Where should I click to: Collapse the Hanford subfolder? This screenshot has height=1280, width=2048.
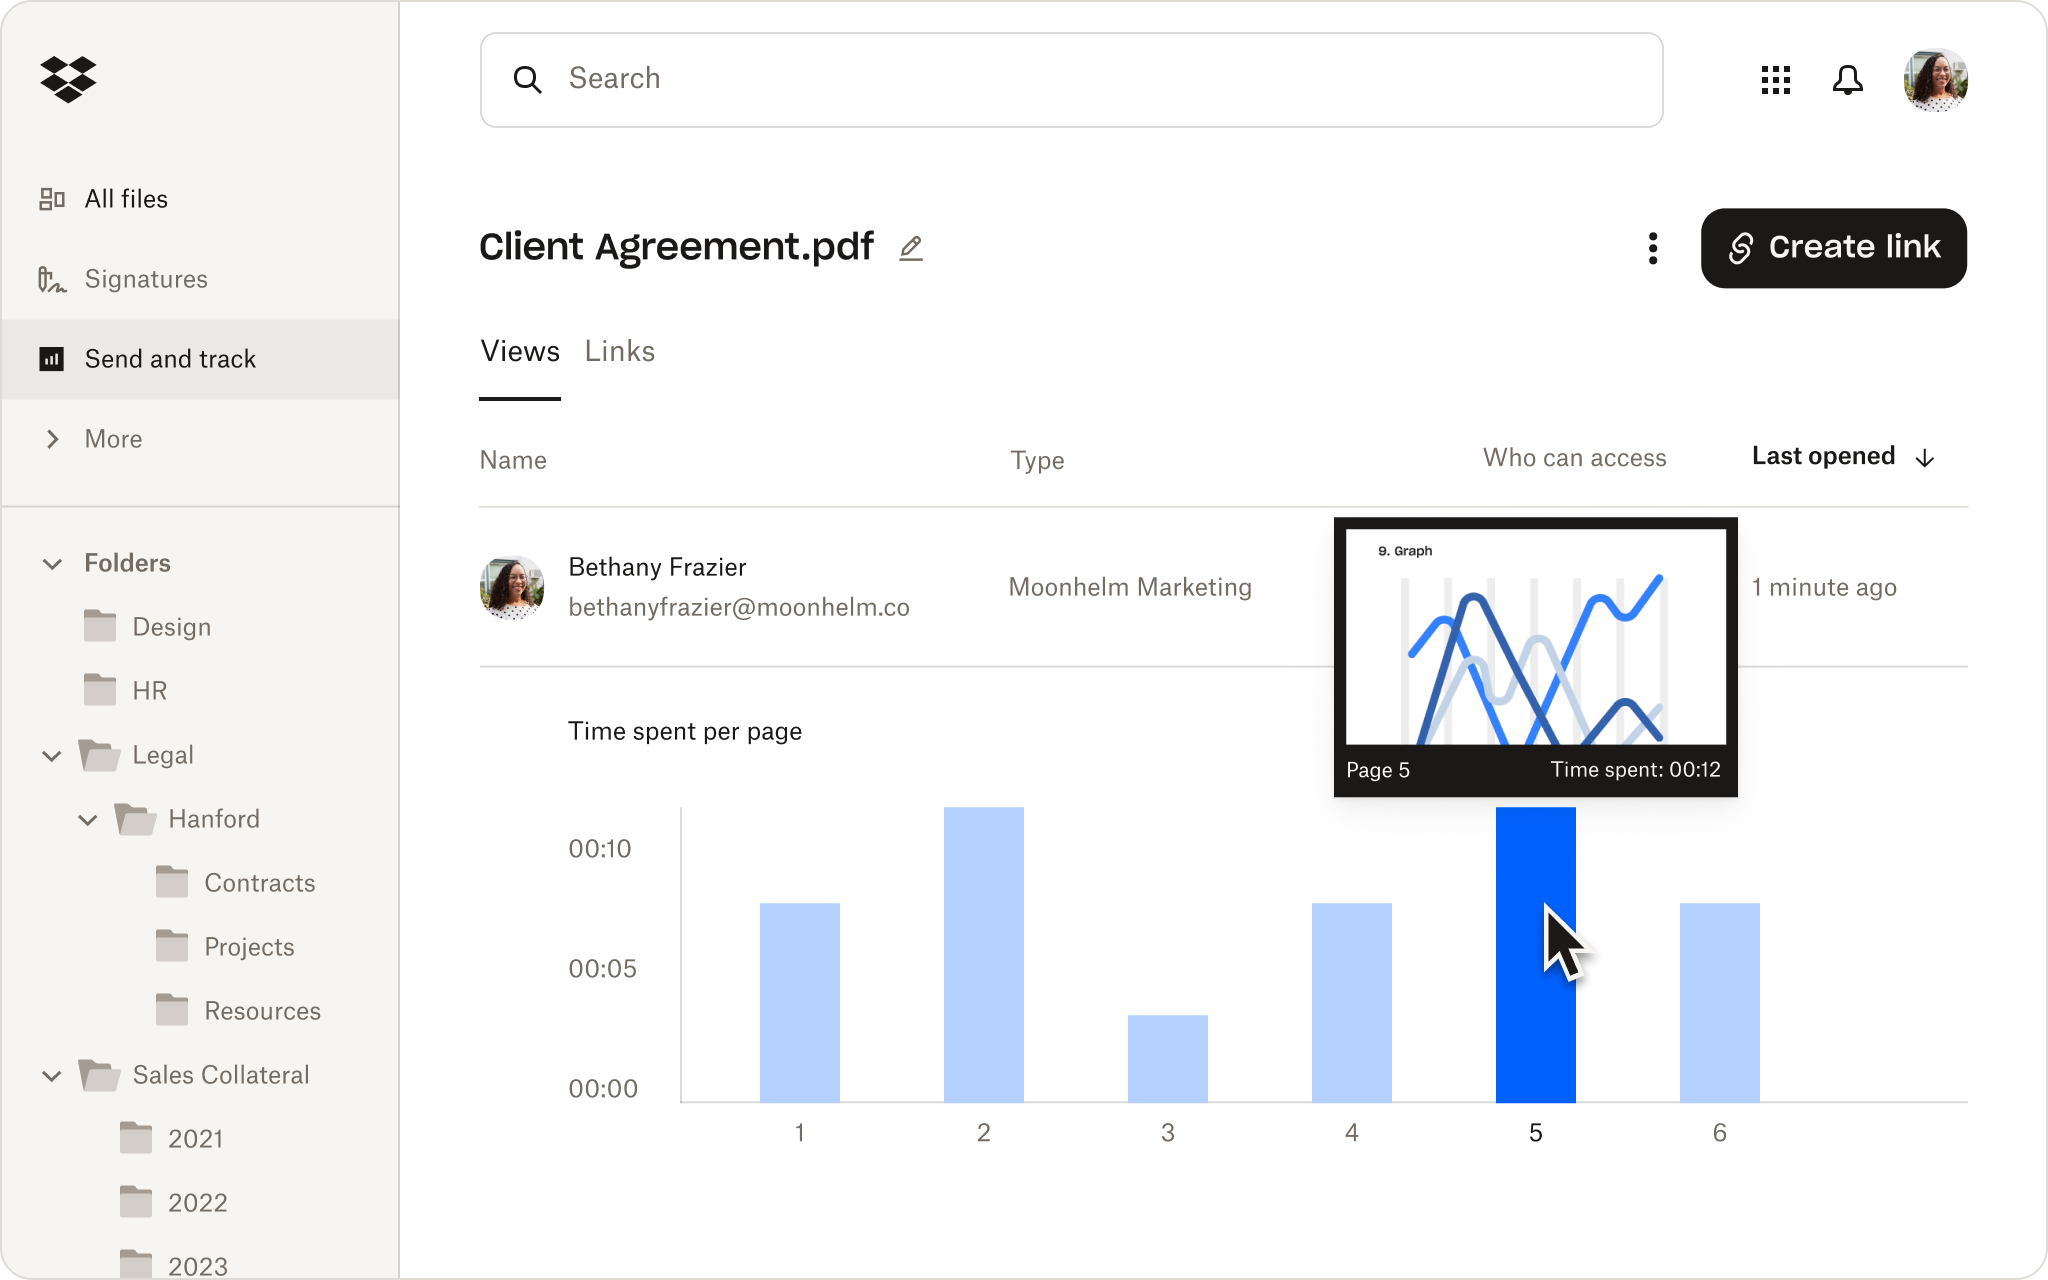coord(86,818)
